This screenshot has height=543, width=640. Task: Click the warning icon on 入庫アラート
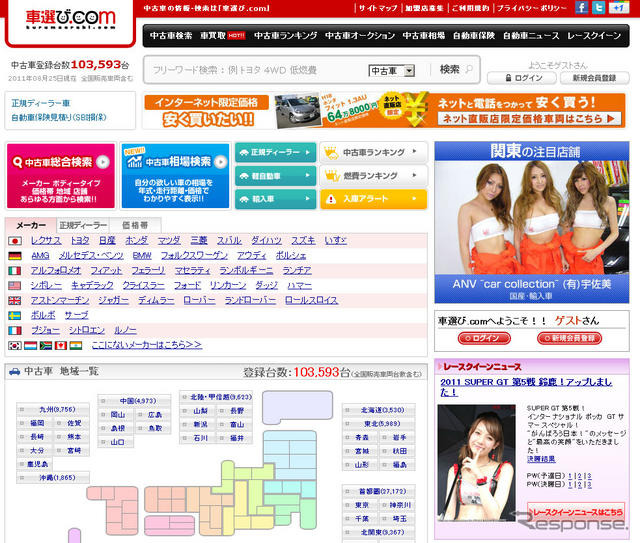point(331,199)
